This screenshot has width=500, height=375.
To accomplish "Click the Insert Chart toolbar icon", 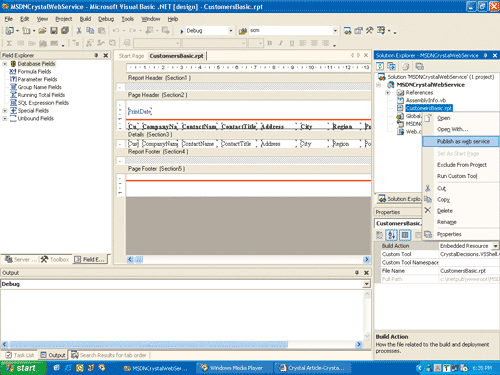I will coord(43,43).
